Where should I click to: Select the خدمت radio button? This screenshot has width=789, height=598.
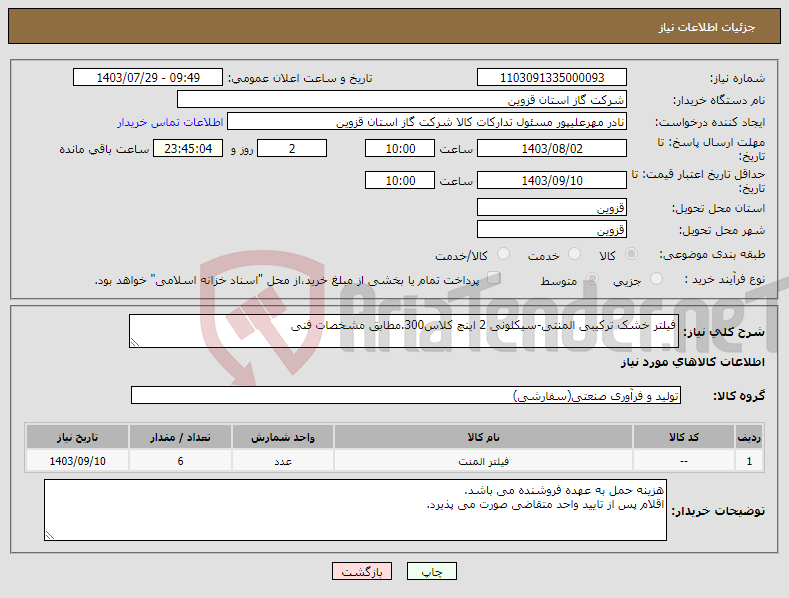(574, 254)
